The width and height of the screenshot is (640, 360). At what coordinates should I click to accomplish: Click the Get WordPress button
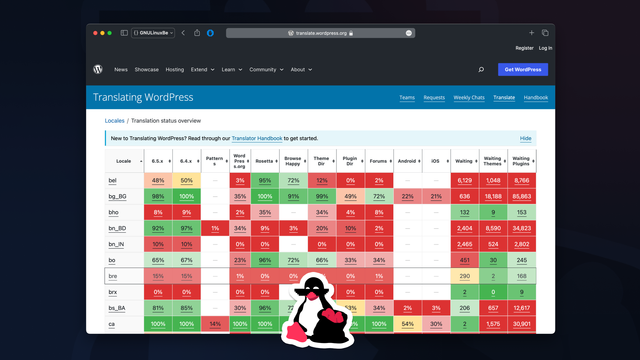click(523, 69)
